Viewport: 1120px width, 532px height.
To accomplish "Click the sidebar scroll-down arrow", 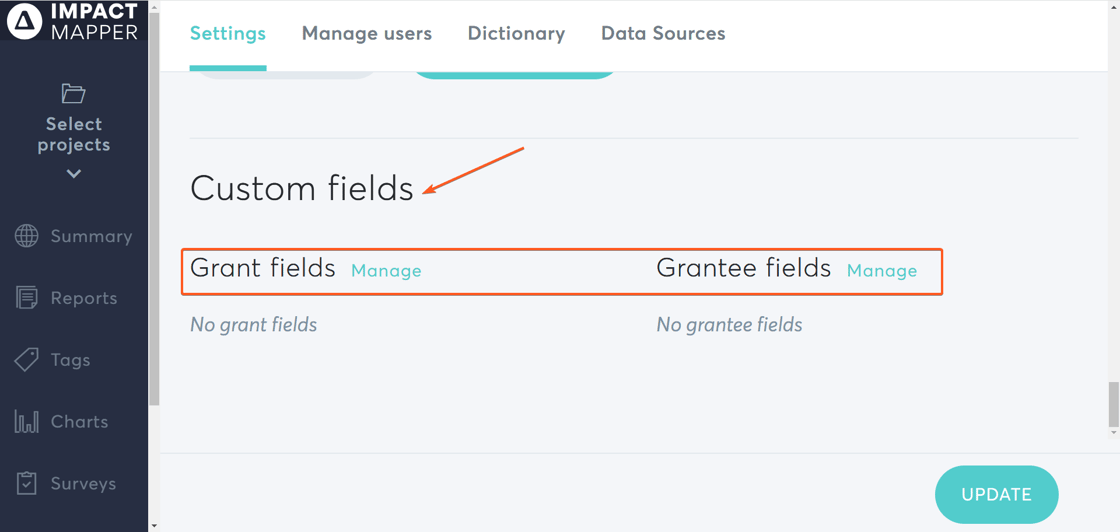I will click(154, 525).
